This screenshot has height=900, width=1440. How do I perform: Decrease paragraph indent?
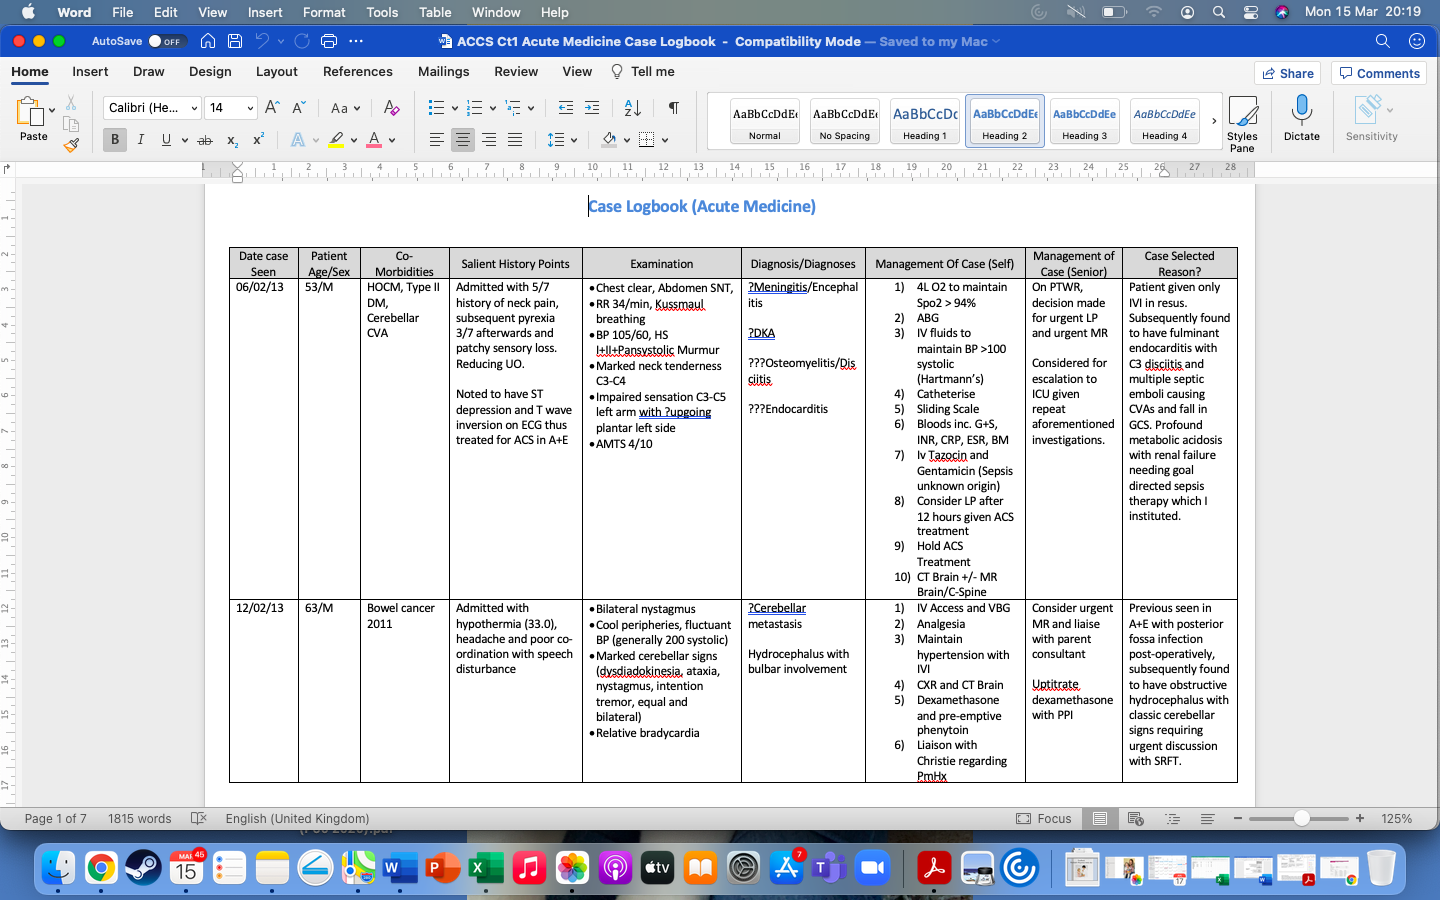pyautogui.click(x=566, y=108)
